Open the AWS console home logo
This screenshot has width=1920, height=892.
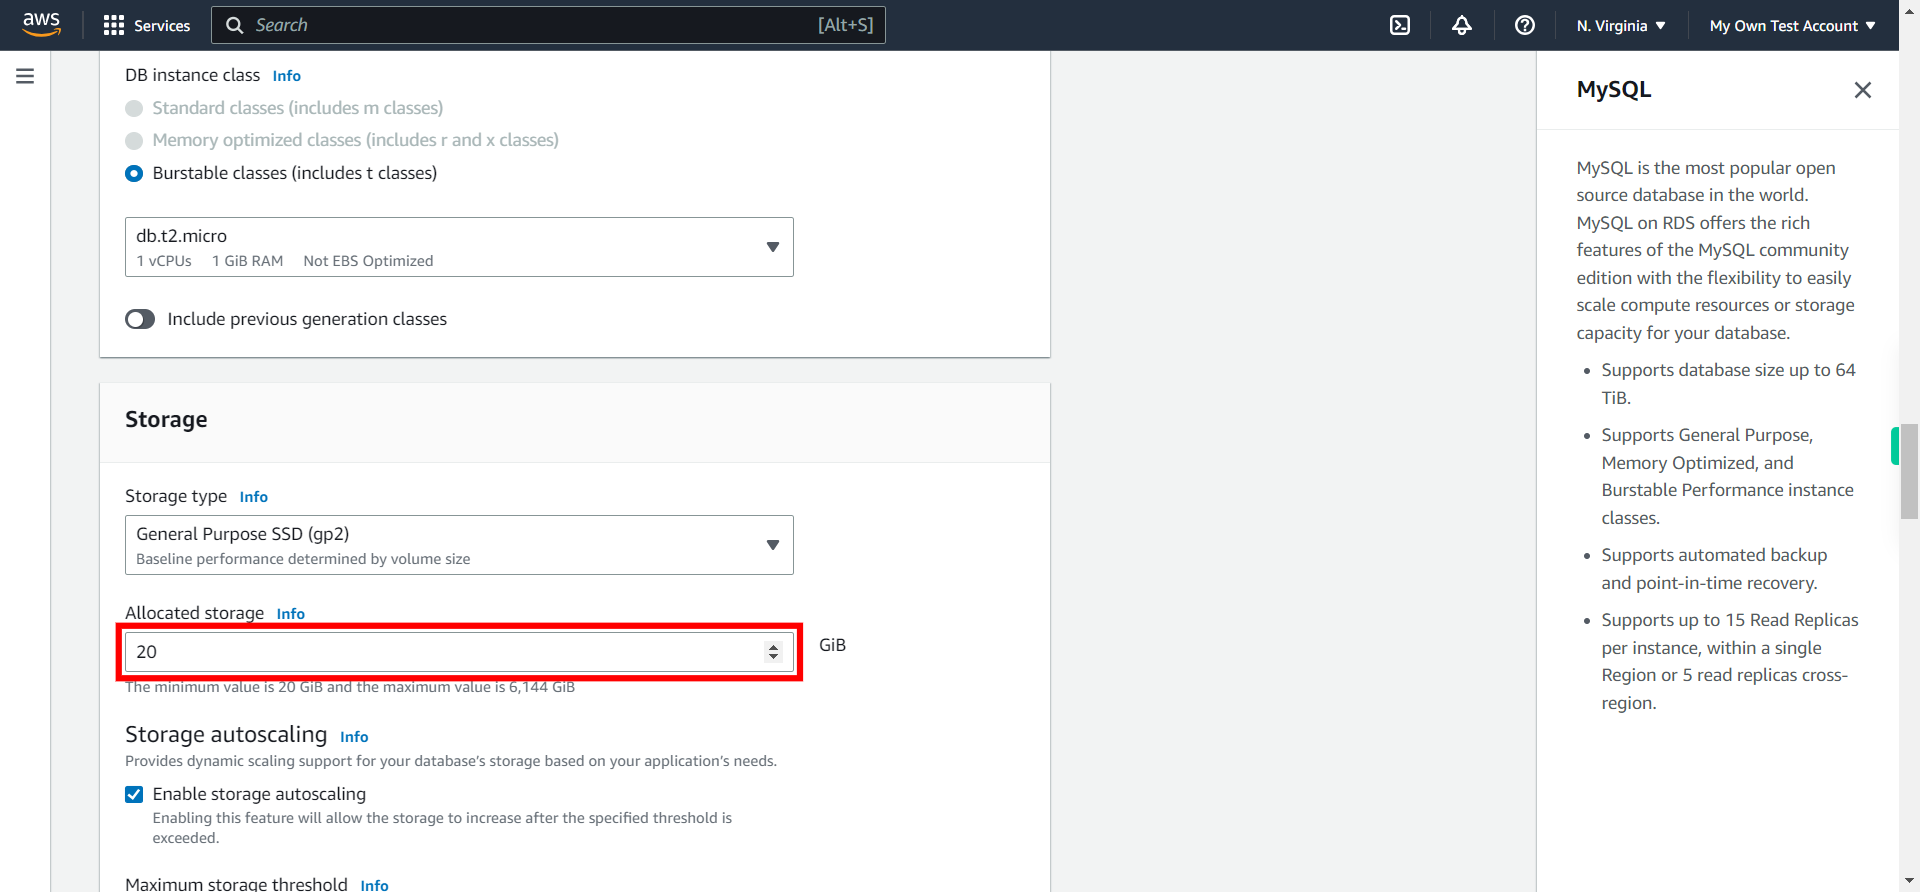[41, 24]
